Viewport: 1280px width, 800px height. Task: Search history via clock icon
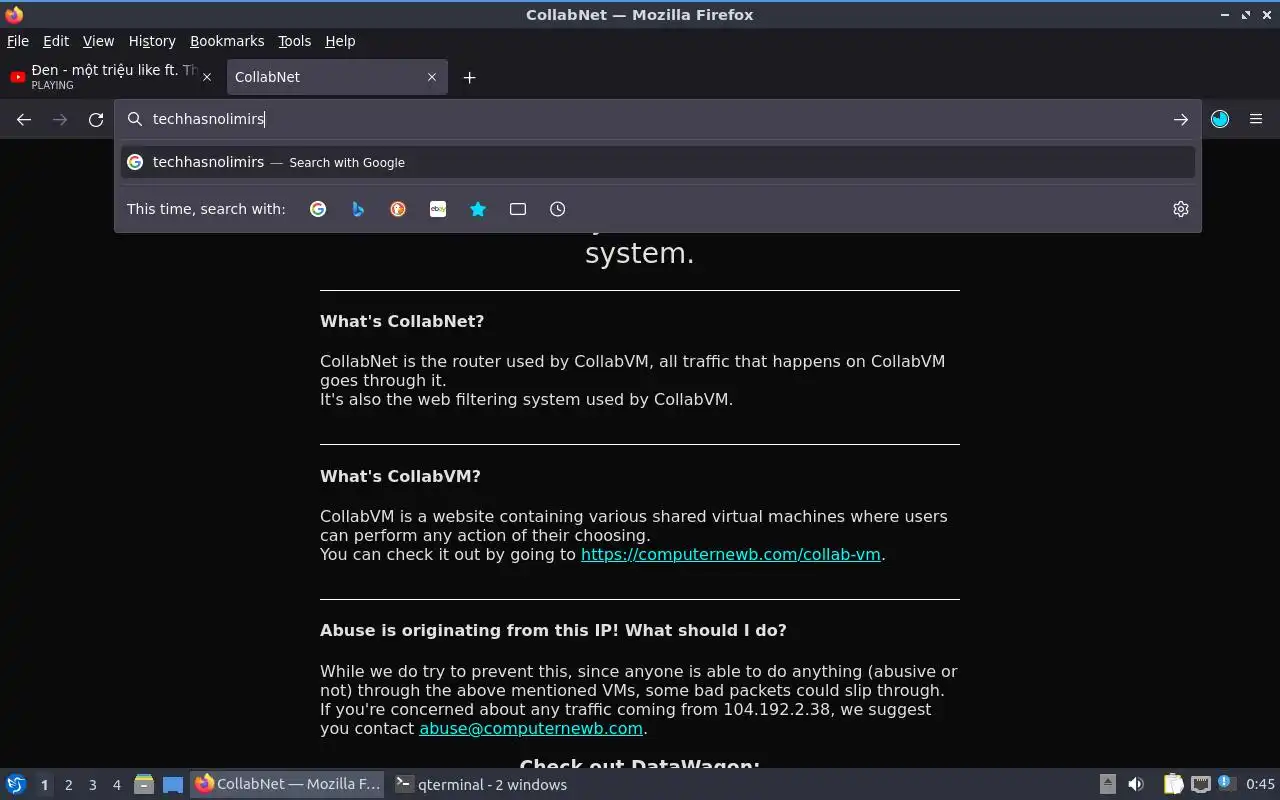(x=558, y=209)
